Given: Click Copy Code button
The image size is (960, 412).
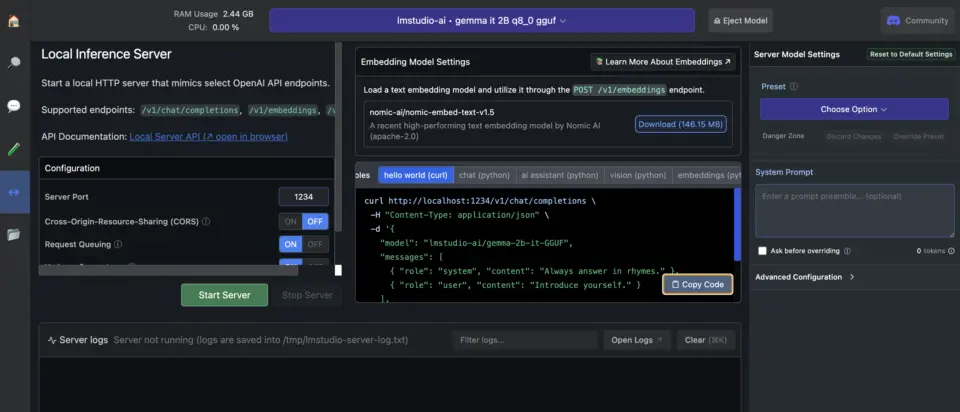Looking at the screenshot, I should 697,284.
